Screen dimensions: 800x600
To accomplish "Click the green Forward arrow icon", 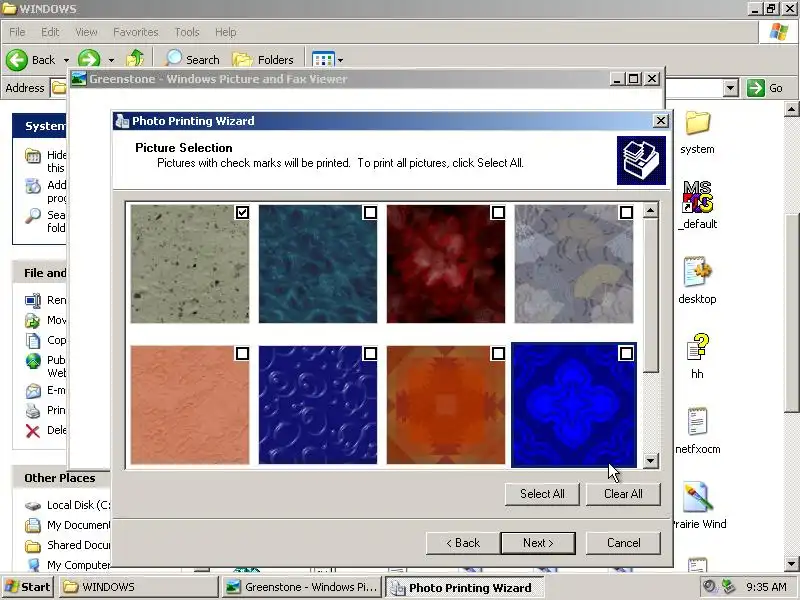I will point(89,60).
